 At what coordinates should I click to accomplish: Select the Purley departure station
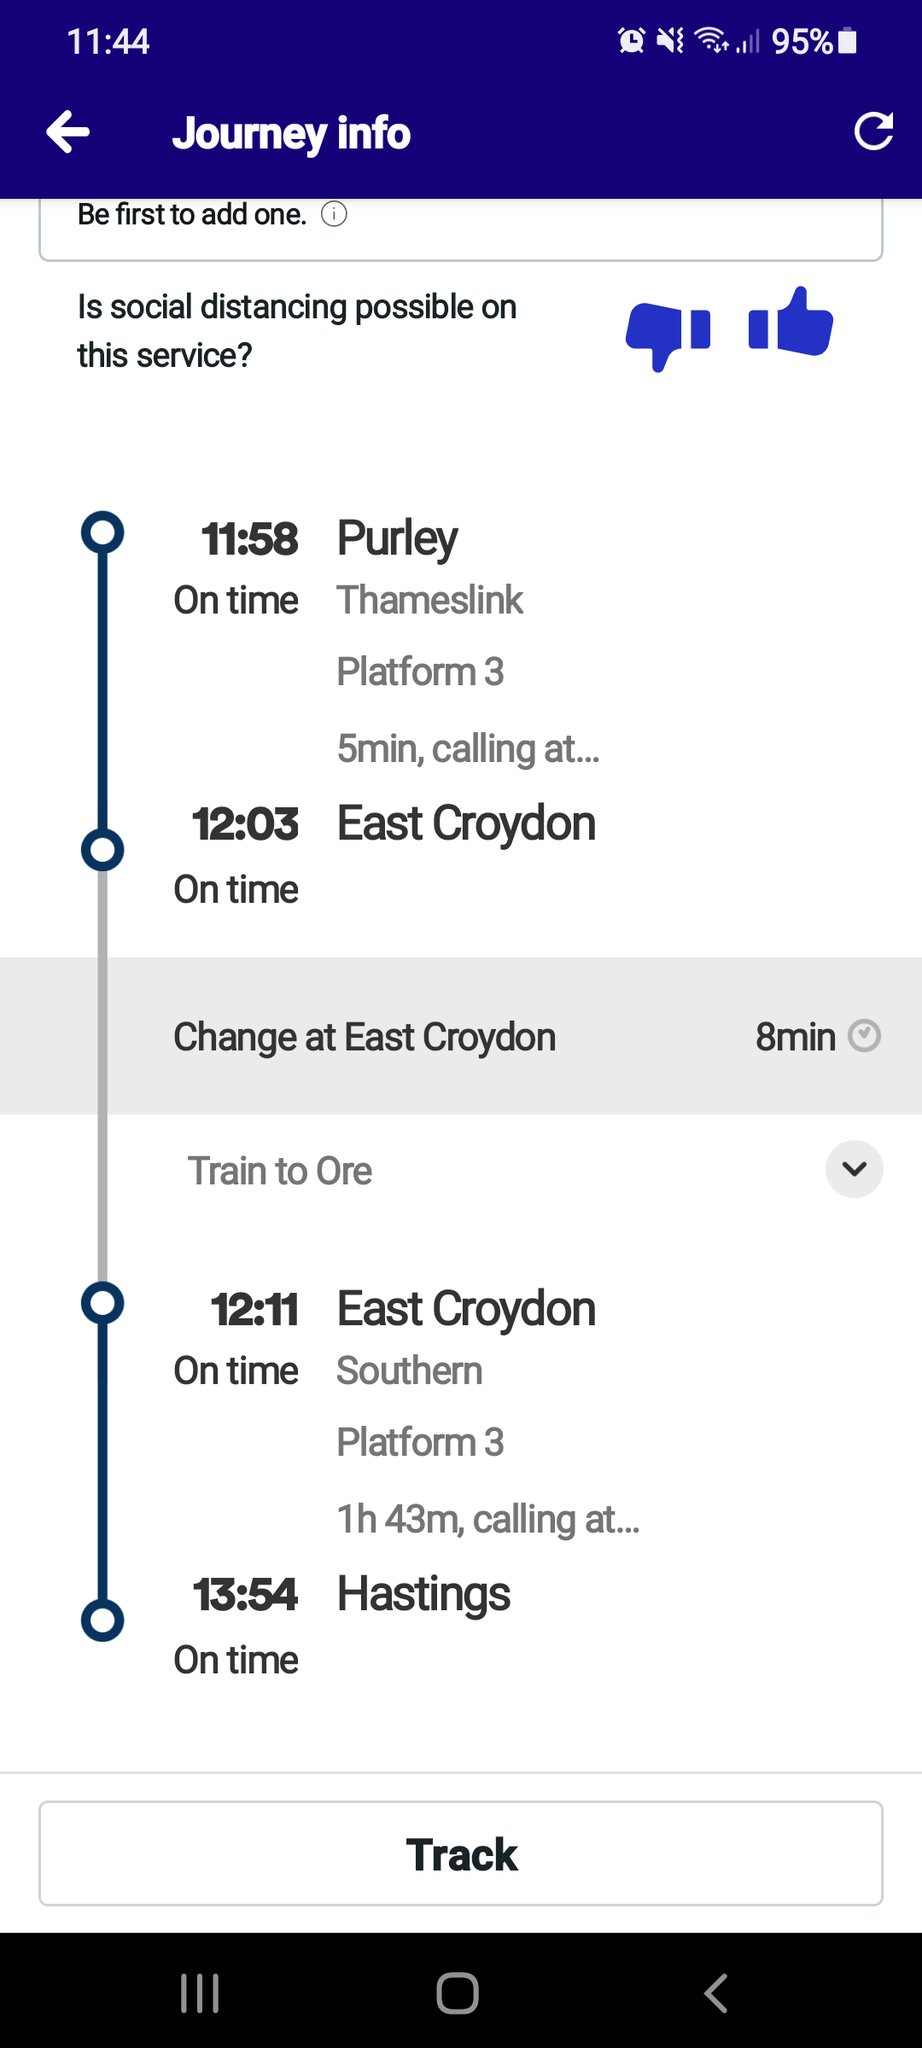pyautogui.click(x=397, y=538)
